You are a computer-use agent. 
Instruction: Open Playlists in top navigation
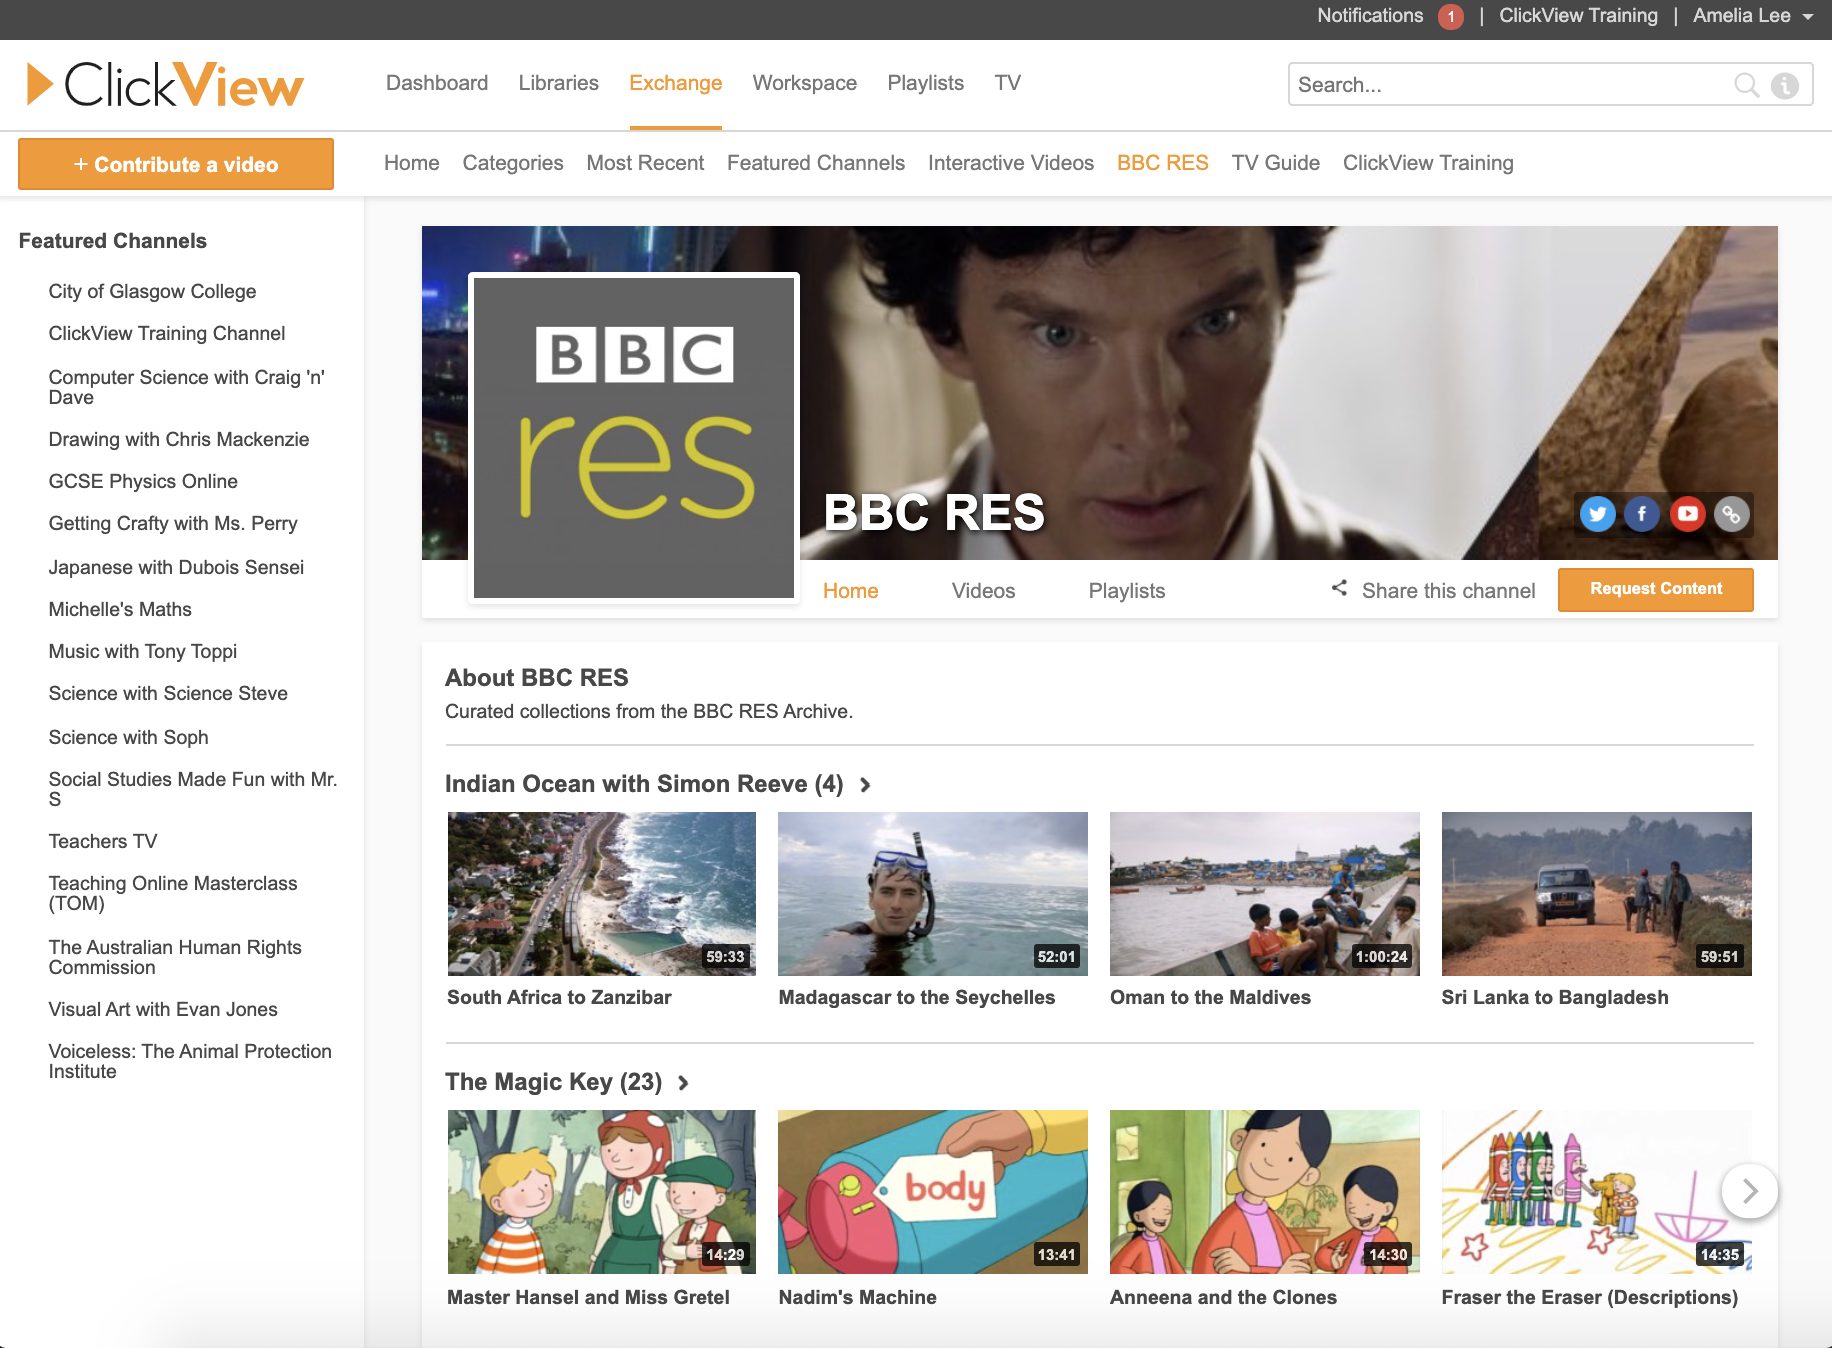925,83
